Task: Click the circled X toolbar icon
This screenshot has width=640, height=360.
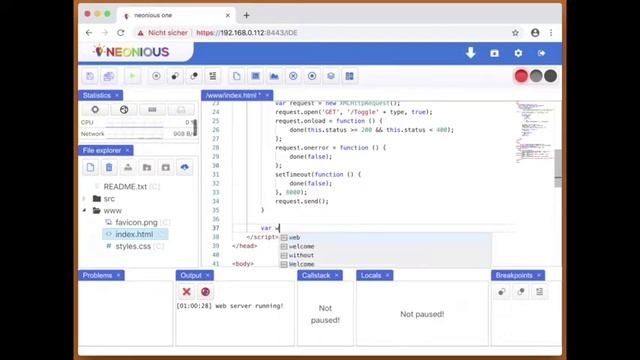Action: point(293,76)
